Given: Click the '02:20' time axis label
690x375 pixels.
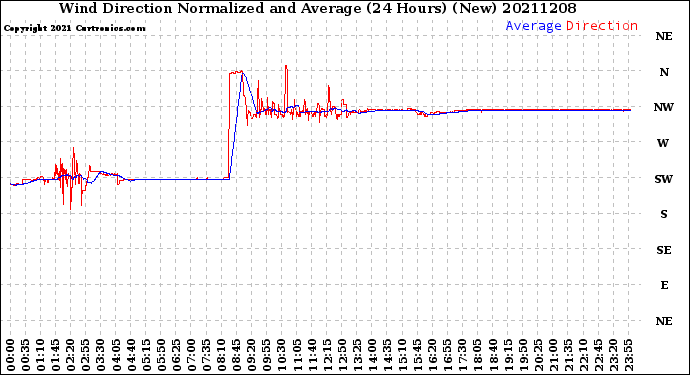Looking at the screenshot, I should 70,355.
